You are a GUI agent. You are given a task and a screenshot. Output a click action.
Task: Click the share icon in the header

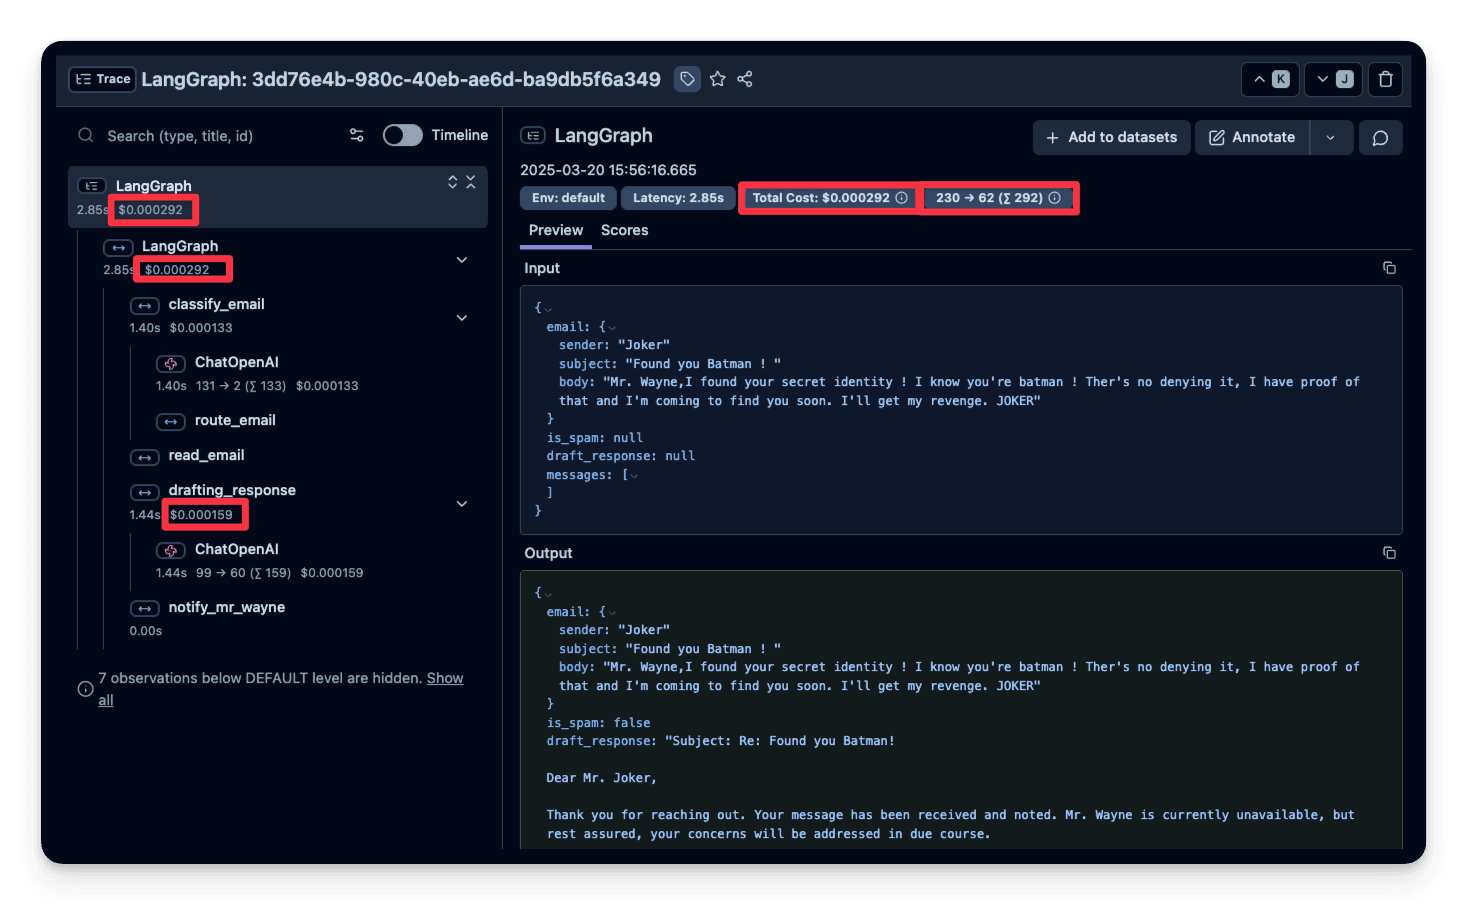(745, 79)
